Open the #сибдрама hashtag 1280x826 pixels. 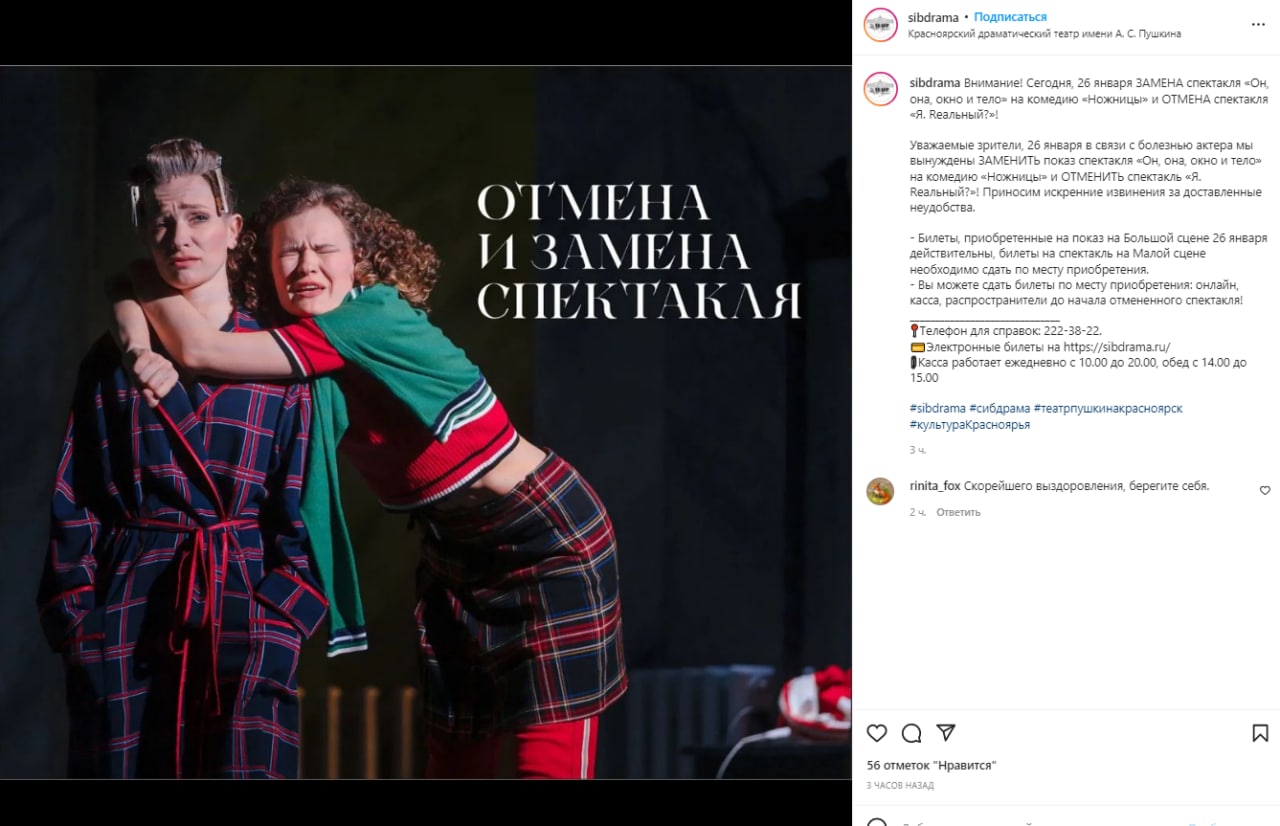click(1000, 408)
